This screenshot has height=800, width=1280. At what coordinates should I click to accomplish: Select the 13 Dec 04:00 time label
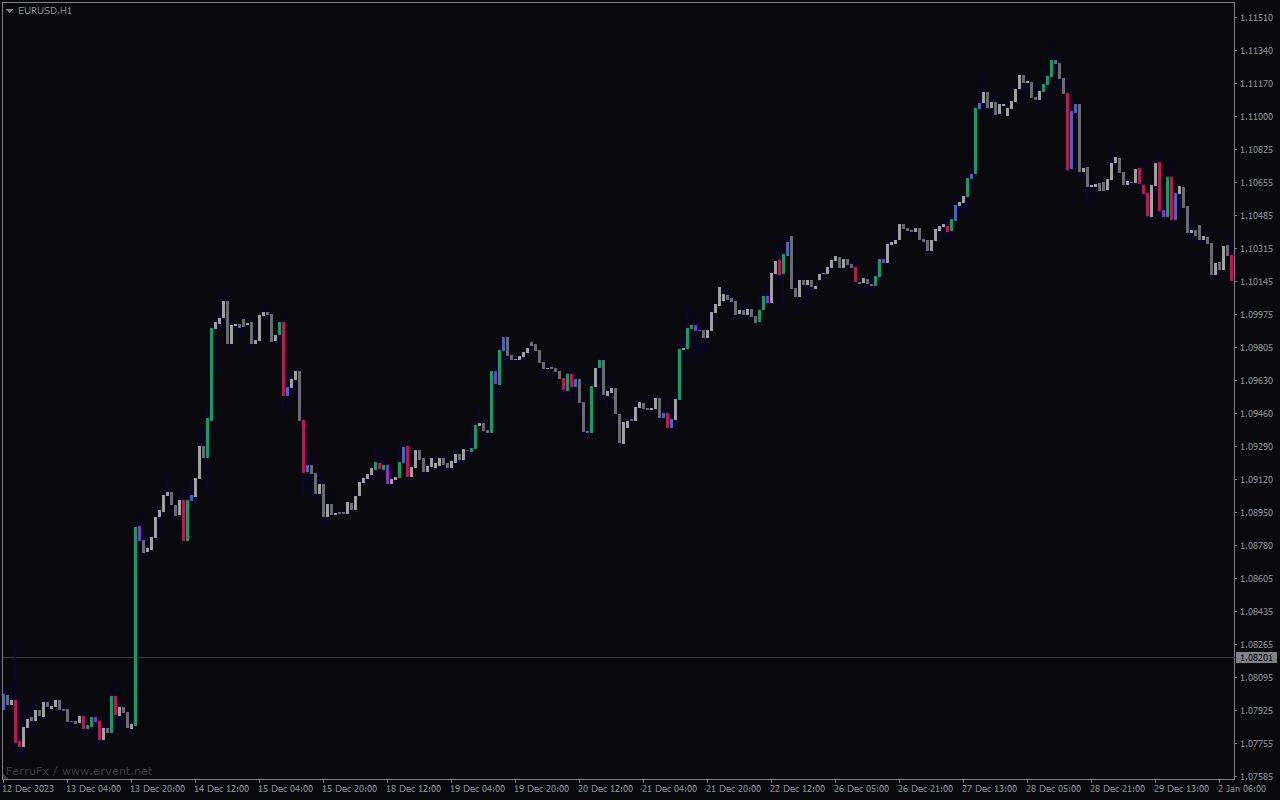pyautogui.click(x=93, y=789)
